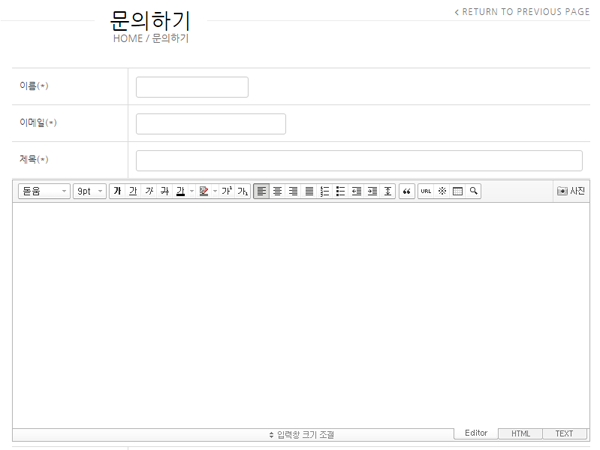Screen dimensions: 600x450
Task: Apply subscript formatting
Action: (242, 191)
